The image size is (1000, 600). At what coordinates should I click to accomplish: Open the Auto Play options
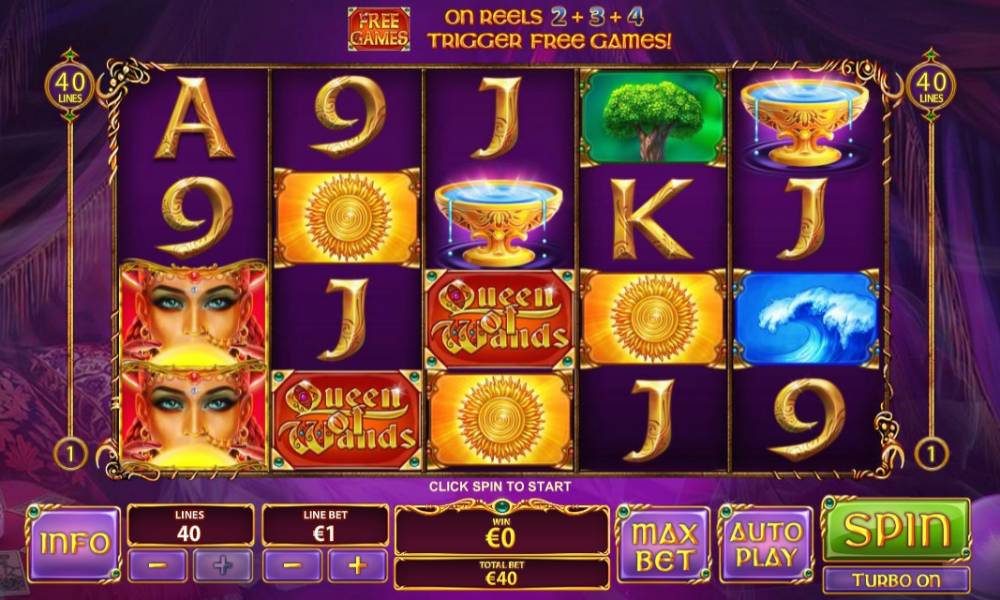(x=766, y=544)
